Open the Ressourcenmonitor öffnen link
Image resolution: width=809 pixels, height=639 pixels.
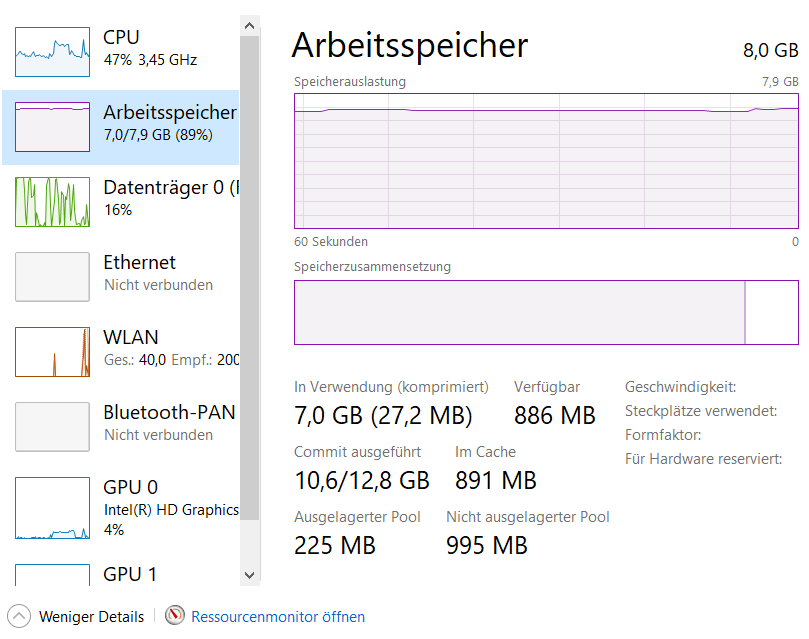coord(278,617)
